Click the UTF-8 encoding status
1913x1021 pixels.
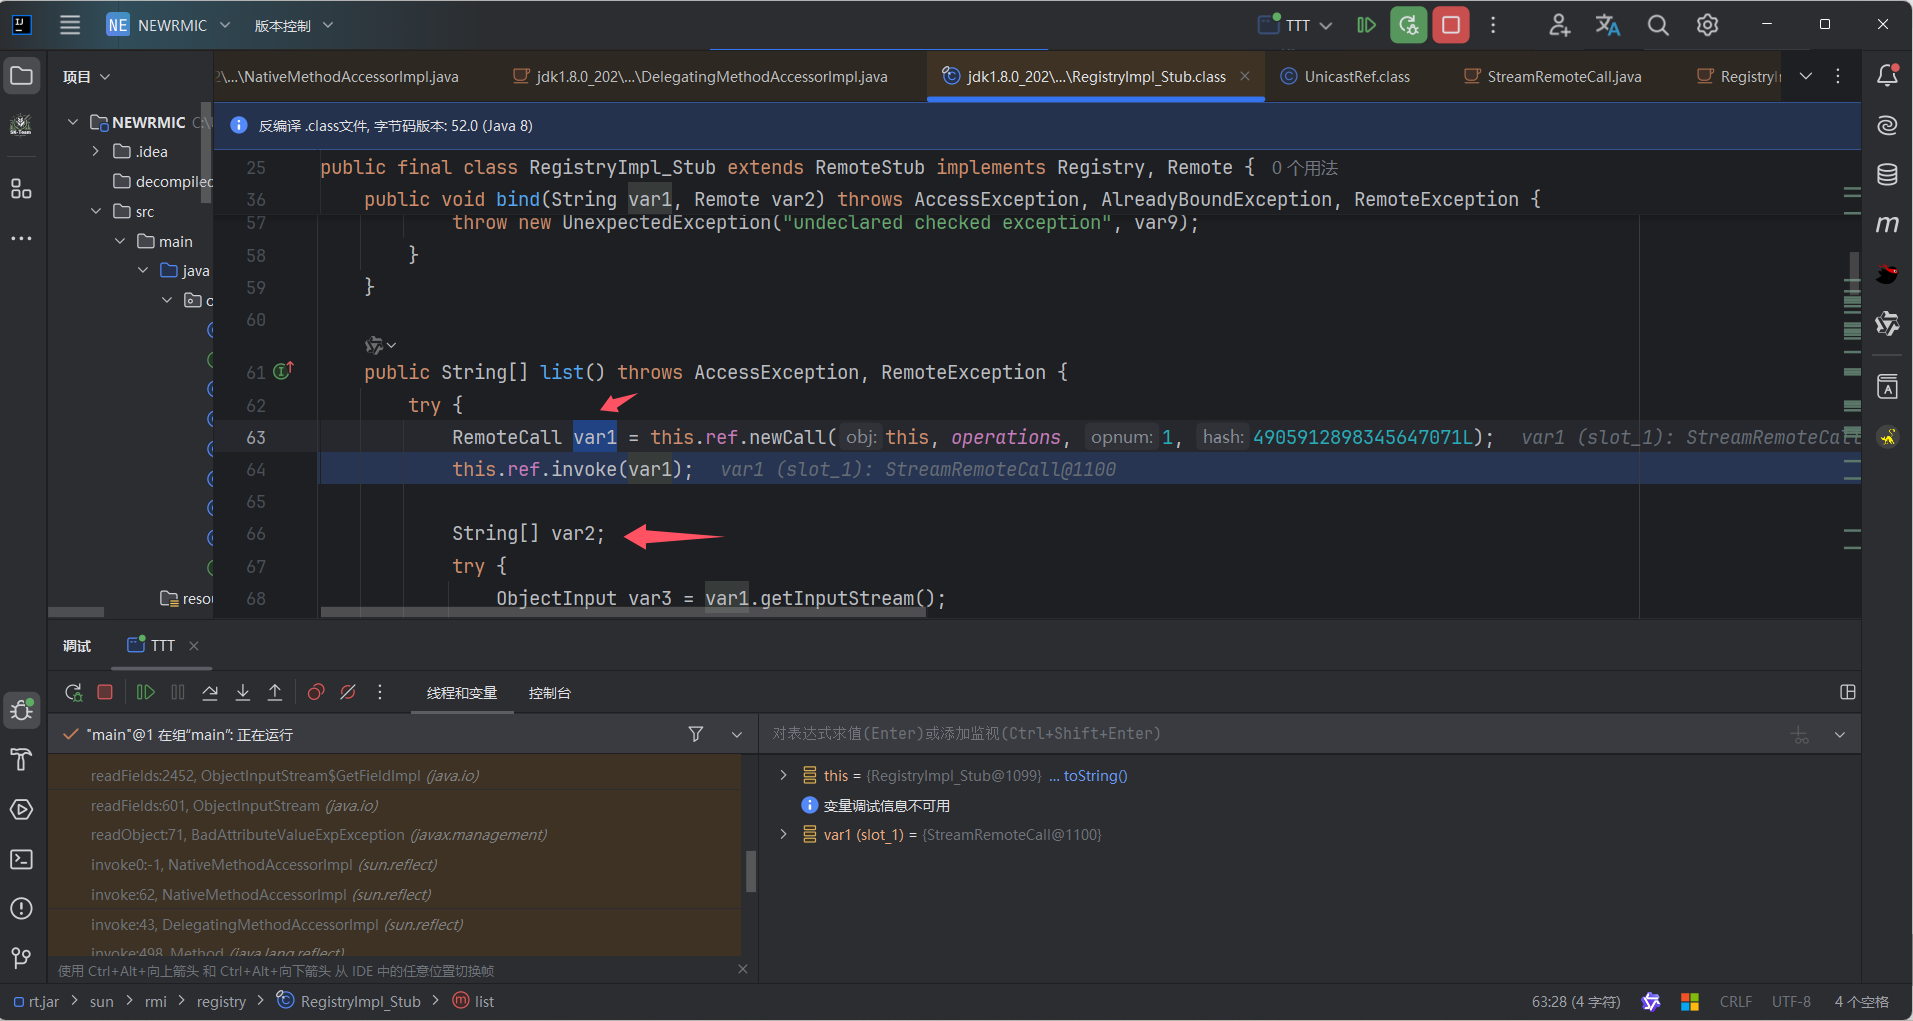pos(1791,1001)
